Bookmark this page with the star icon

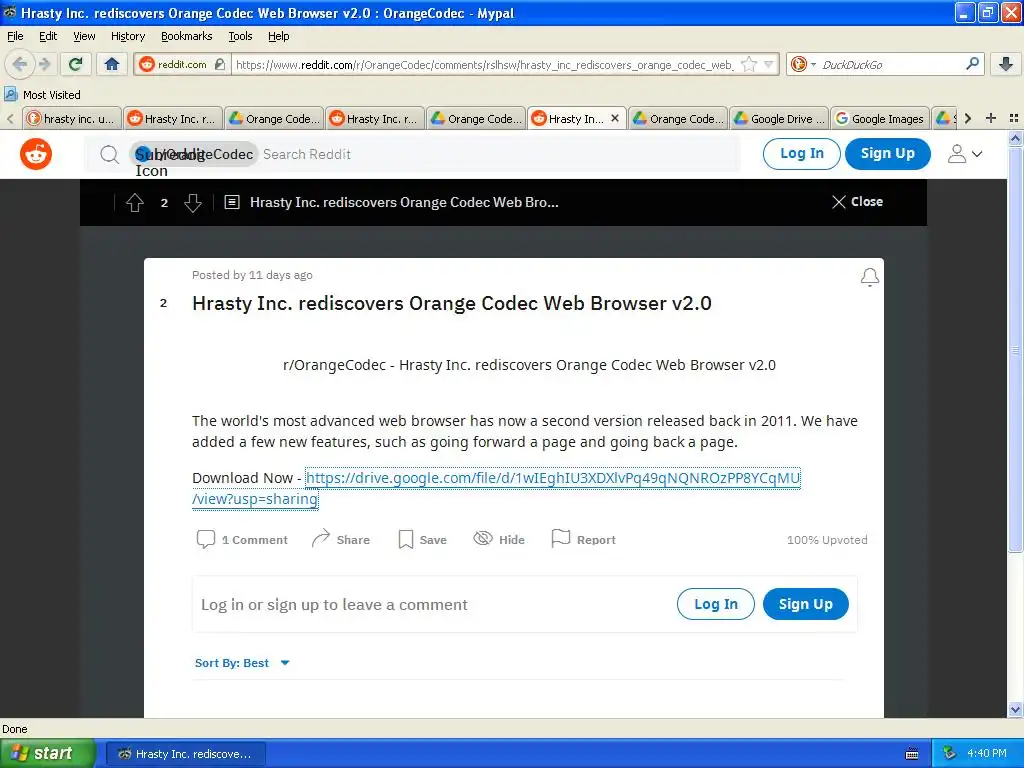tap(749, 64)
